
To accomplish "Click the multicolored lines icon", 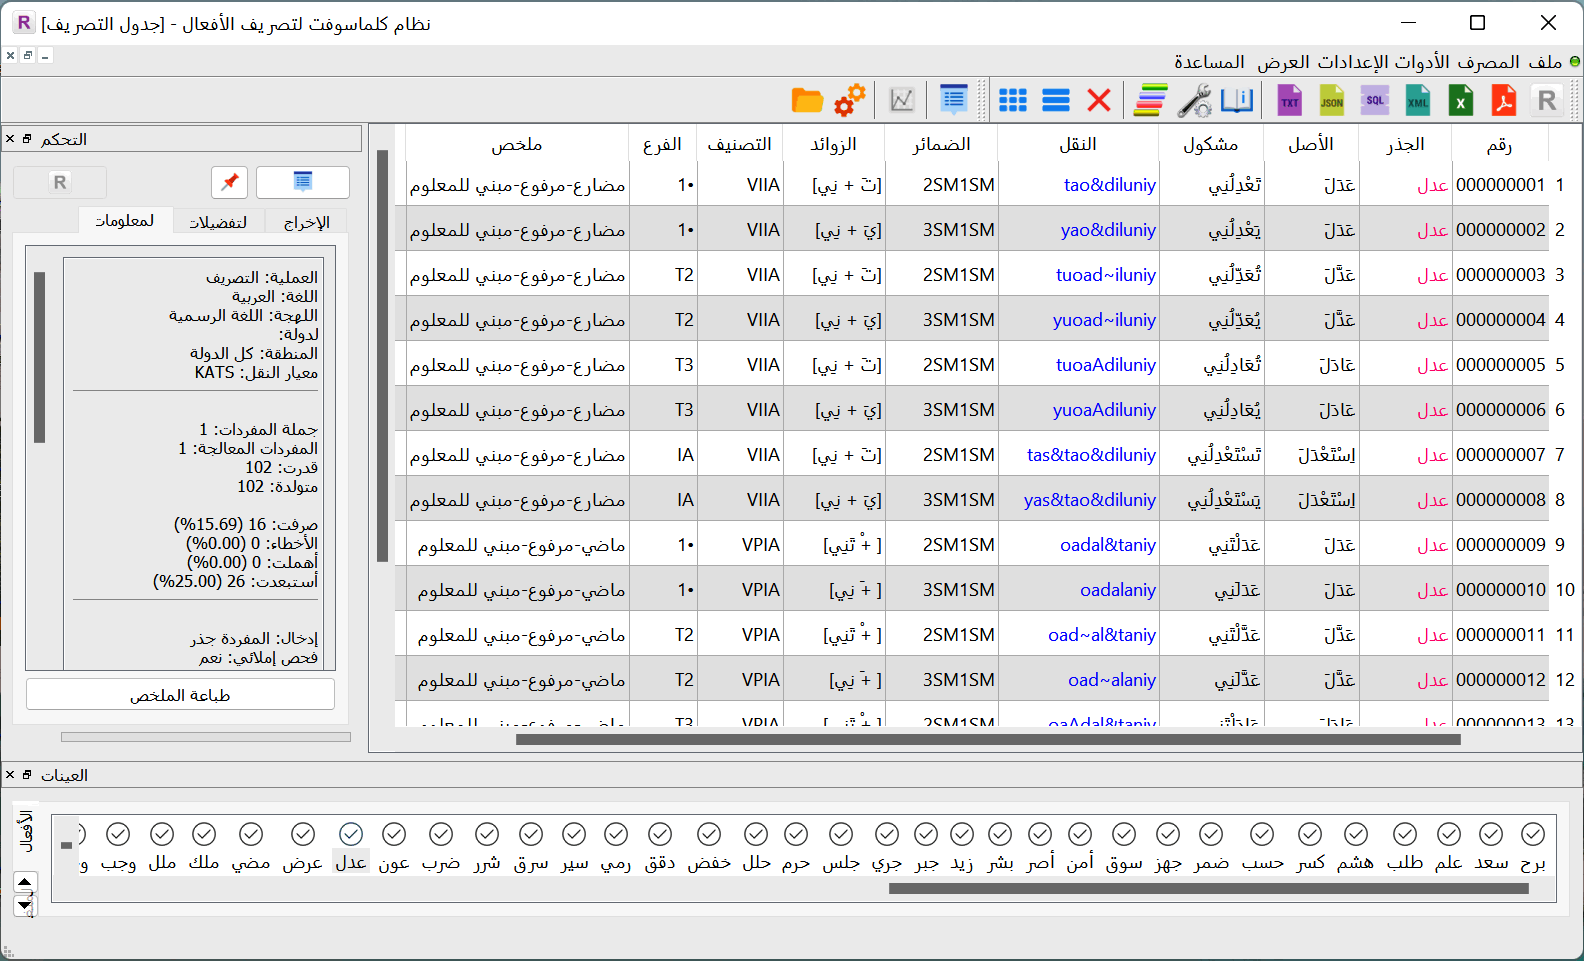I will point(1151,100).
